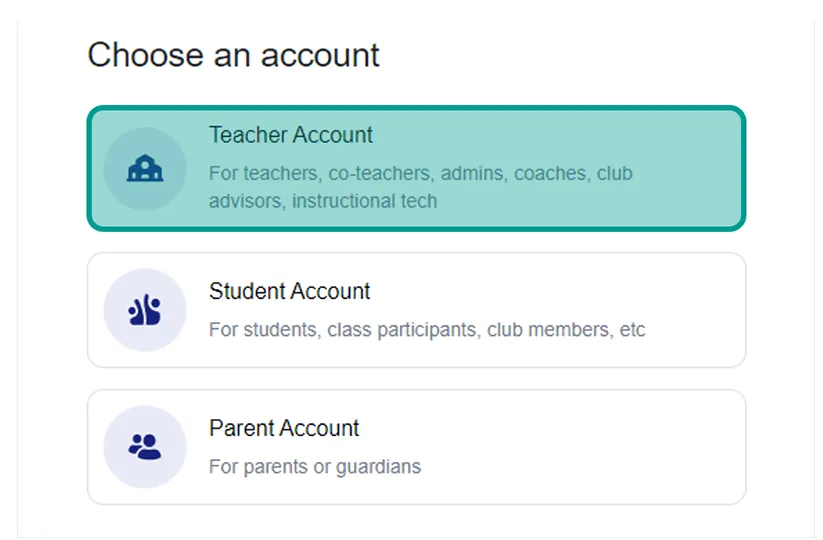
Task: Select the Parent Account option card
Action: (x=416, y=447)
